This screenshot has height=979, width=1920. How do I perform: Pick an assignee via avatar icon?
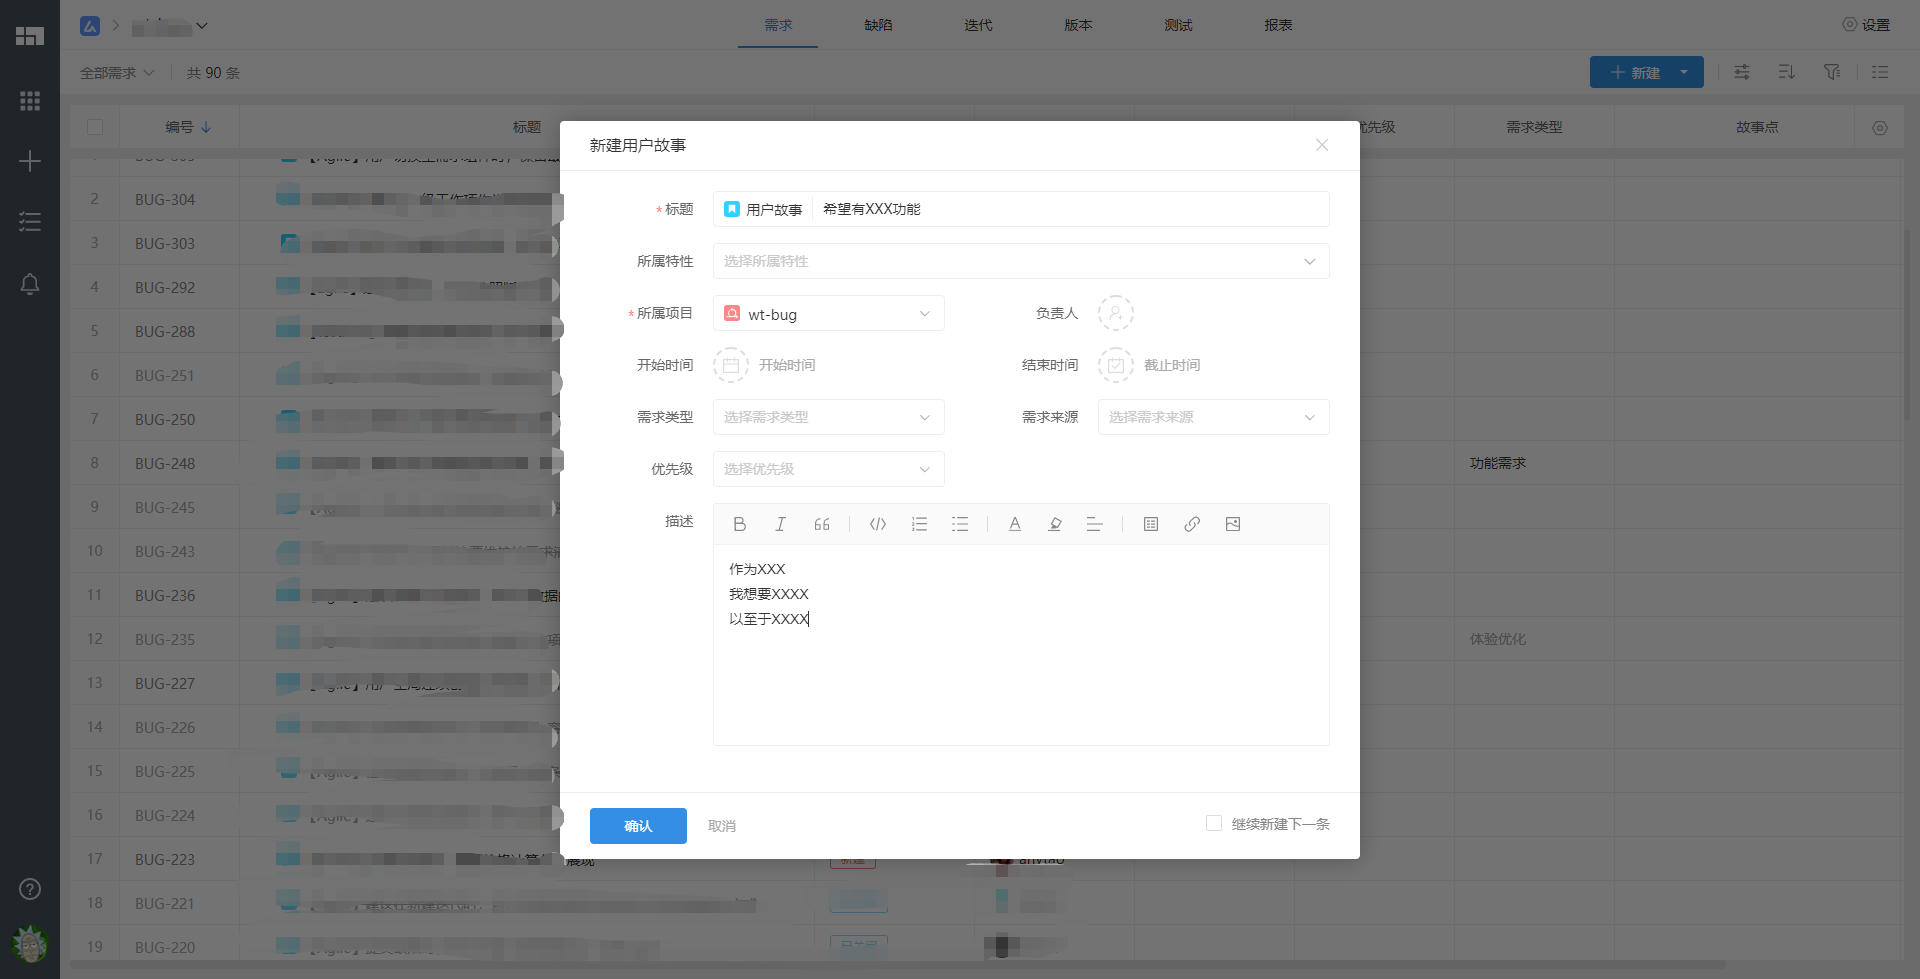[x=1116, y=313]
